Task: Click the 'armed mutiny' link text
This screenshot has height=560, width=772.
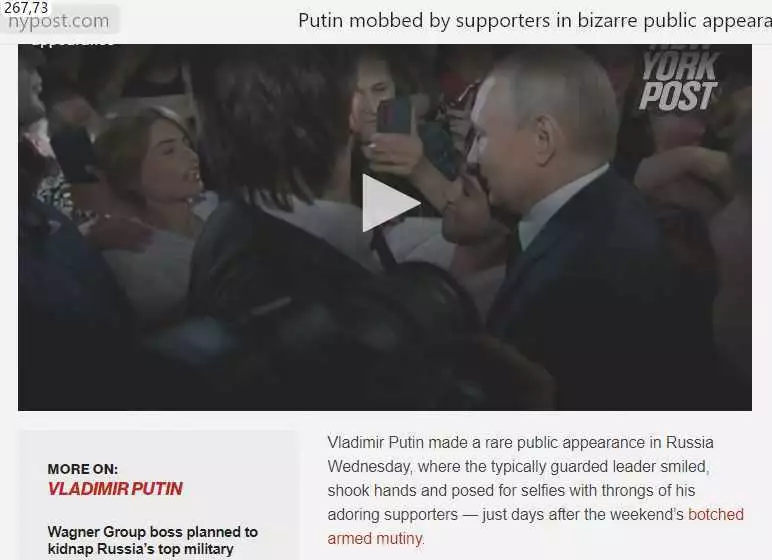Action: point(375,538)
